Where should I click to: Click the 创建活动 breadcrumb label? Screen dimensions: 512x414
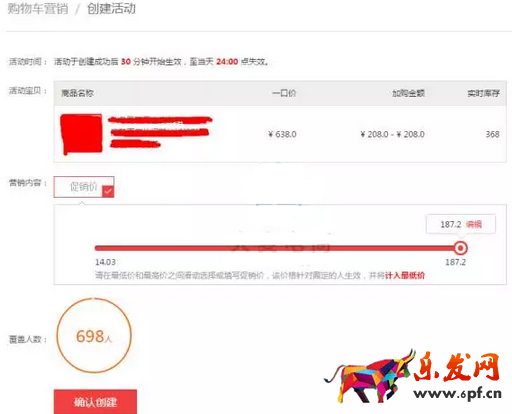point(111,8)
